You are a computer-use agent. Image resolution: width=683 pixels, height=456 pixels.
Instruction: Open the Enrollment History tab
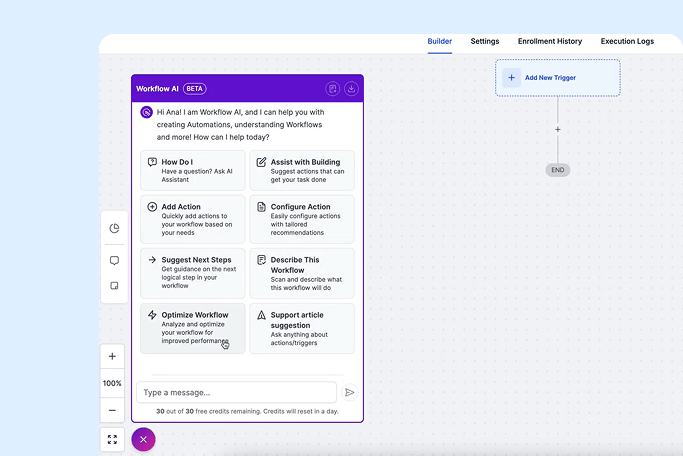(x=550, y=42)
